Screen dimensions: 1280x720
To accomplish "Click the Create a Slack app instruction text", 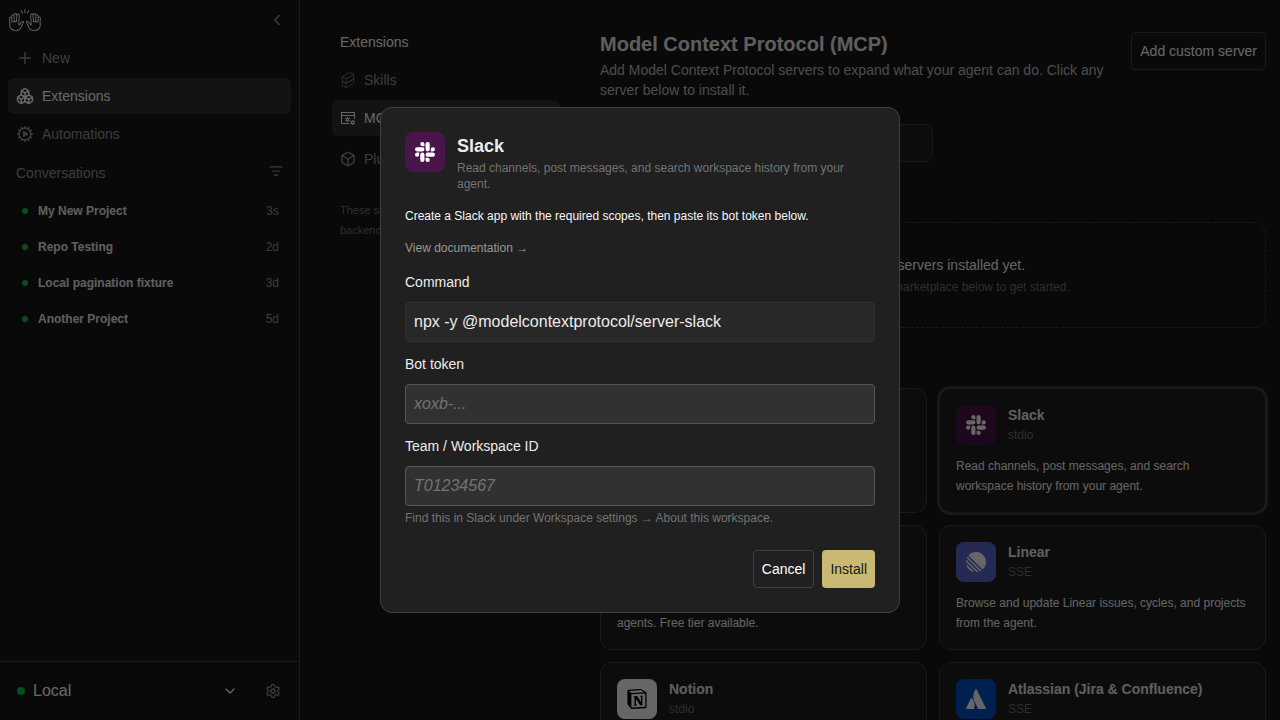I will 607,216.
